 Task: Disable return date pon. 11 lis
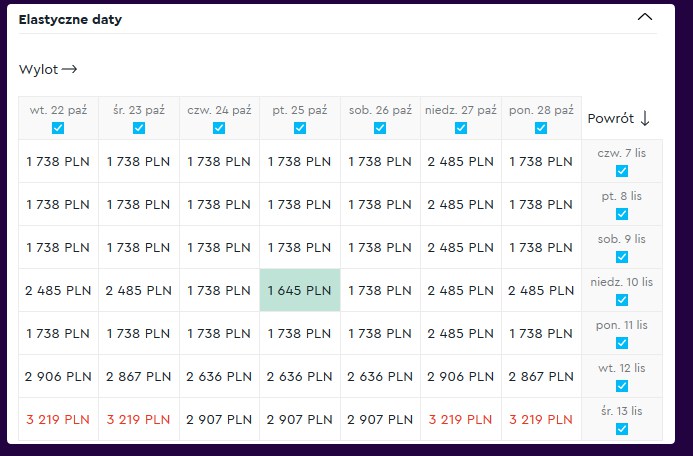[x=622, y=343]
